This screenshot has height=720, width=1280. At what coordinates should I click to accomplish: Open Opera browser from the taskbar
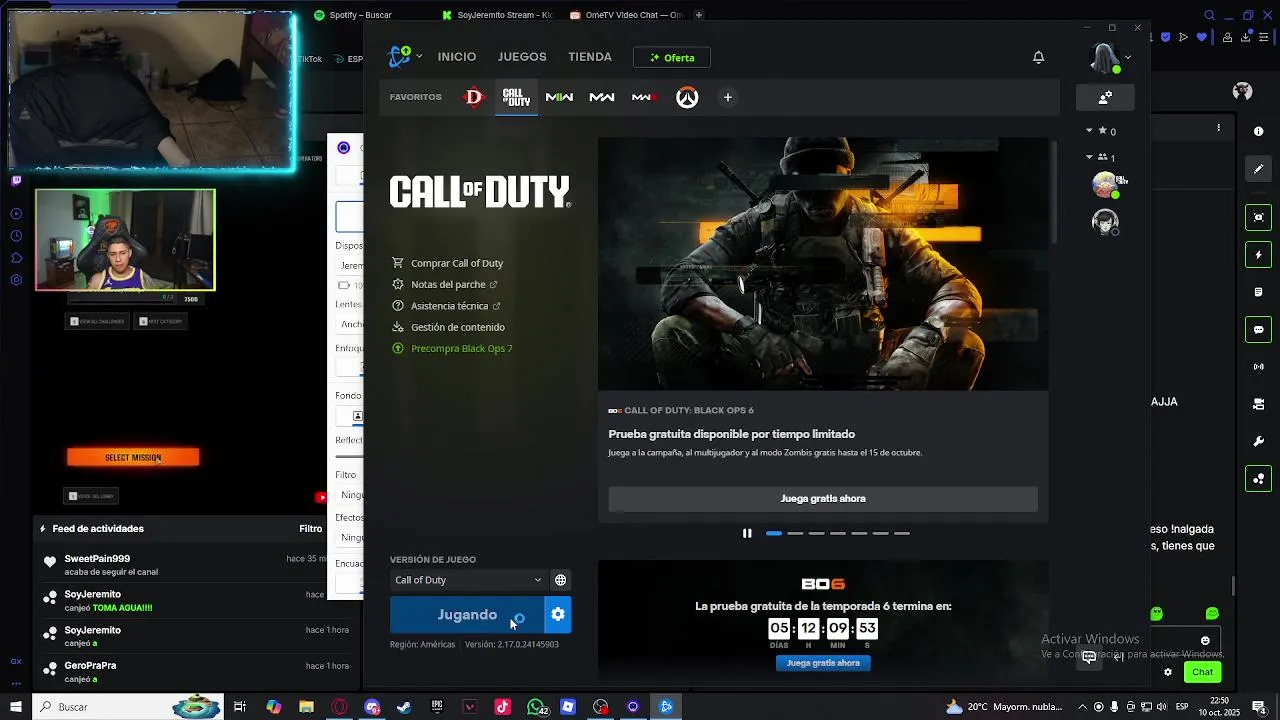pos(339,707)
